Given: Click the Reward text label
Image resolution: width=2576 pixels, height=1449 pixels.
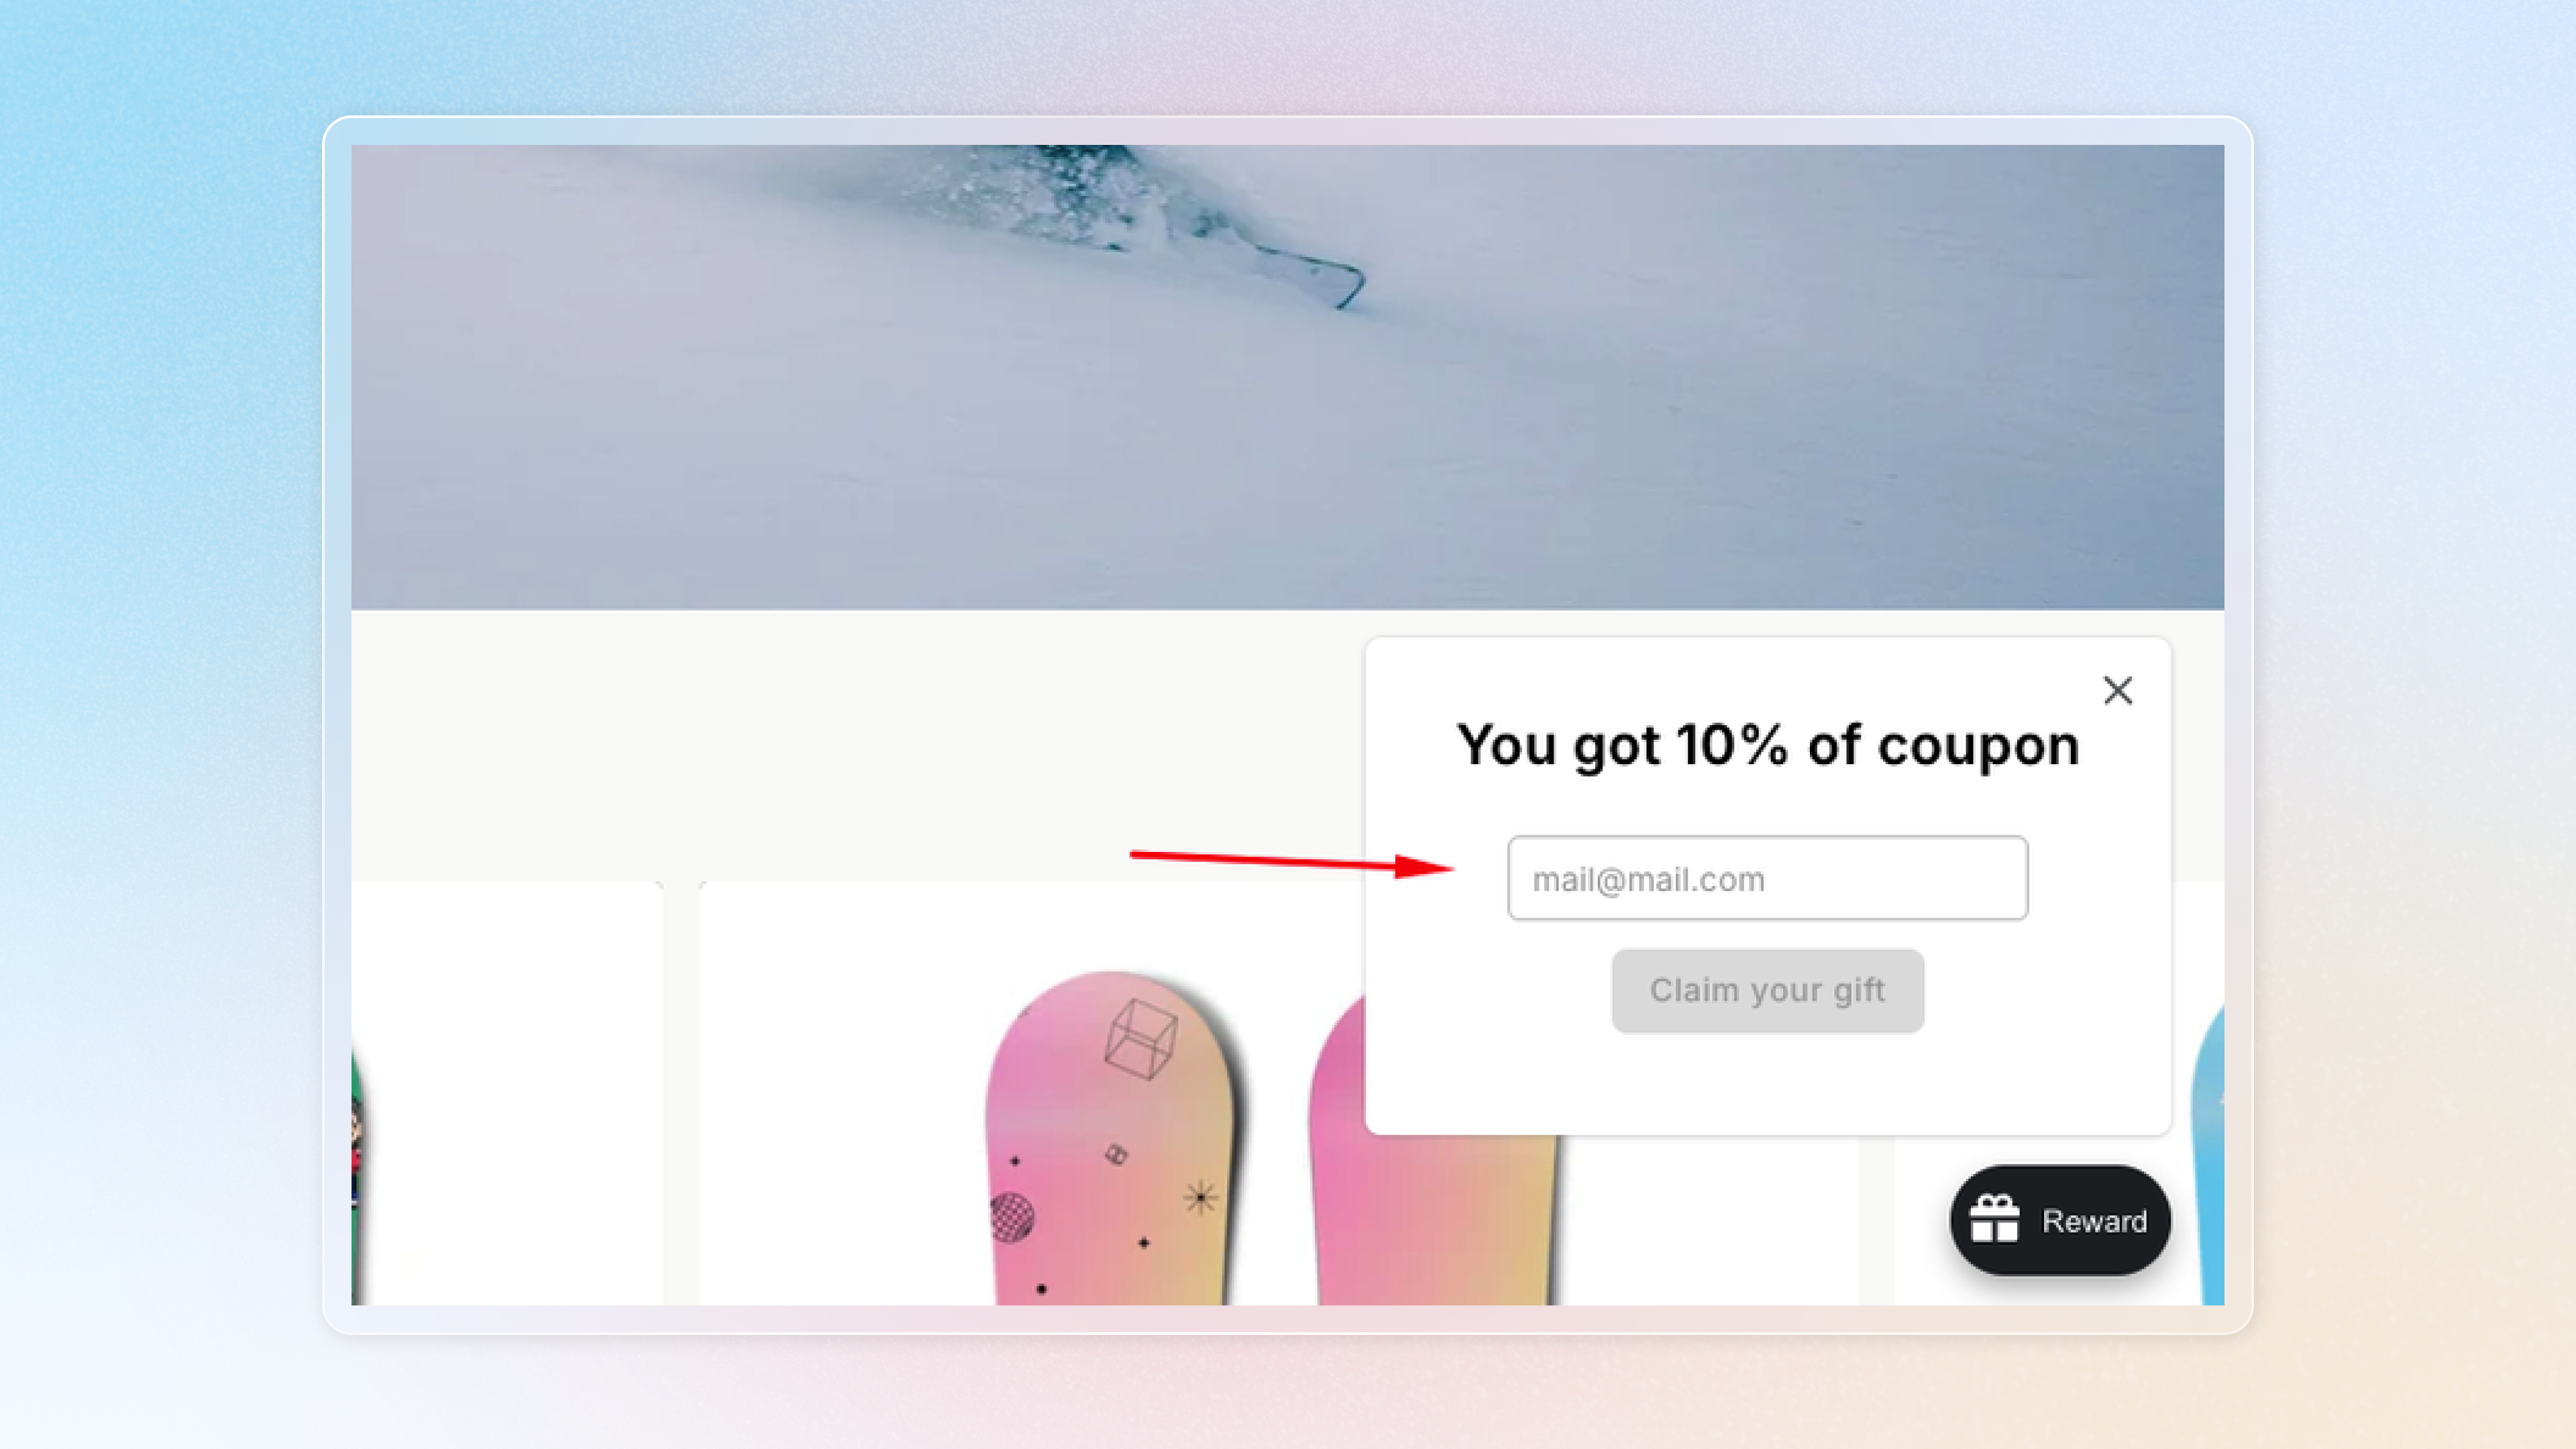Looking at the screenshot, I should [x=2094, y=1221].
